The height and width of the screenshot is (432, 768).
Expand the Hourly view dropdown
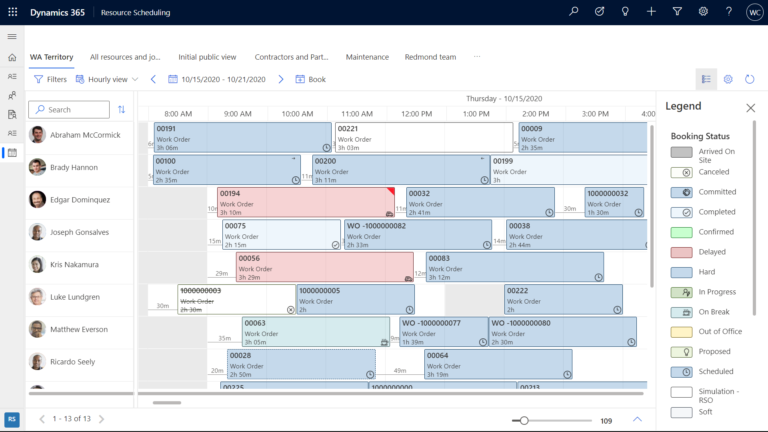tap(113, 79)
